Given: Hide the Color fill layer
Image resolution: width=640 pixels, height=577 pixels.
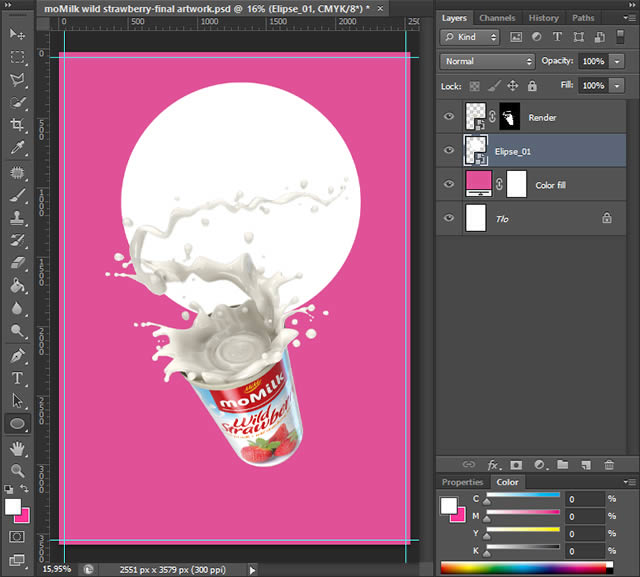Looking at the screenshot, I should click(x=449, y=184).
